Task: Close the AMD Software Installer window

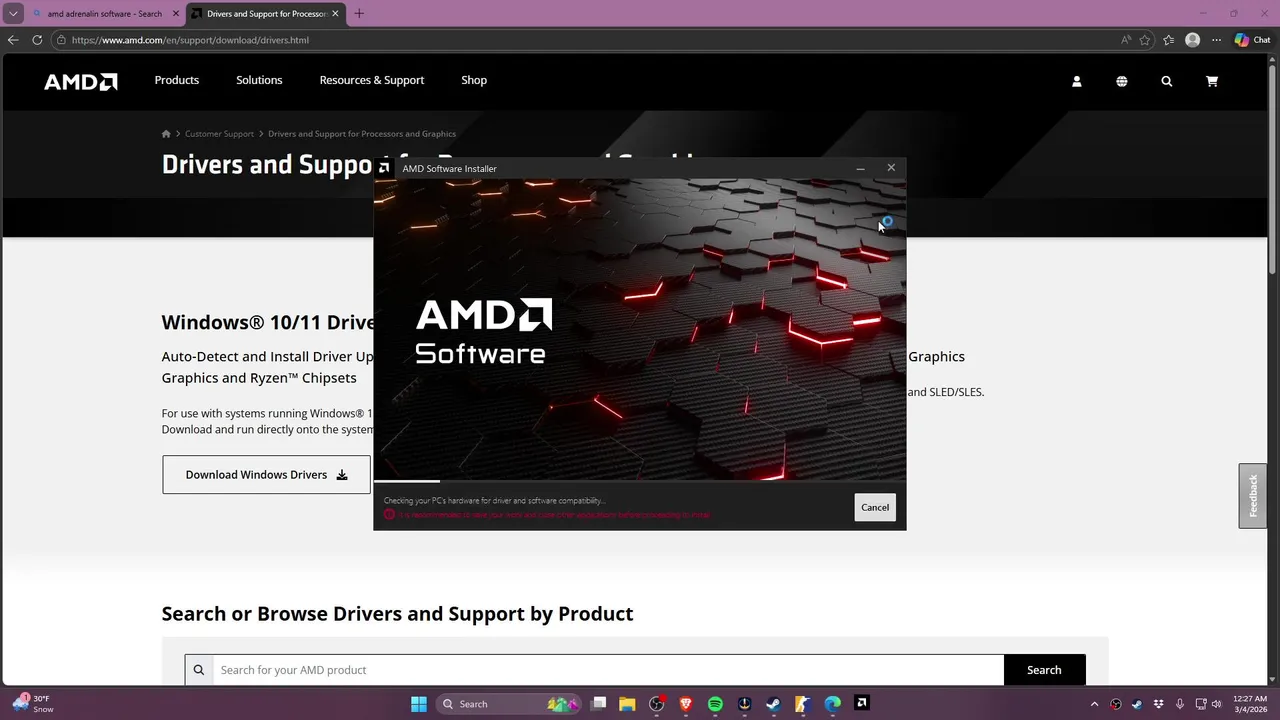Action: [x=891, y=168]
